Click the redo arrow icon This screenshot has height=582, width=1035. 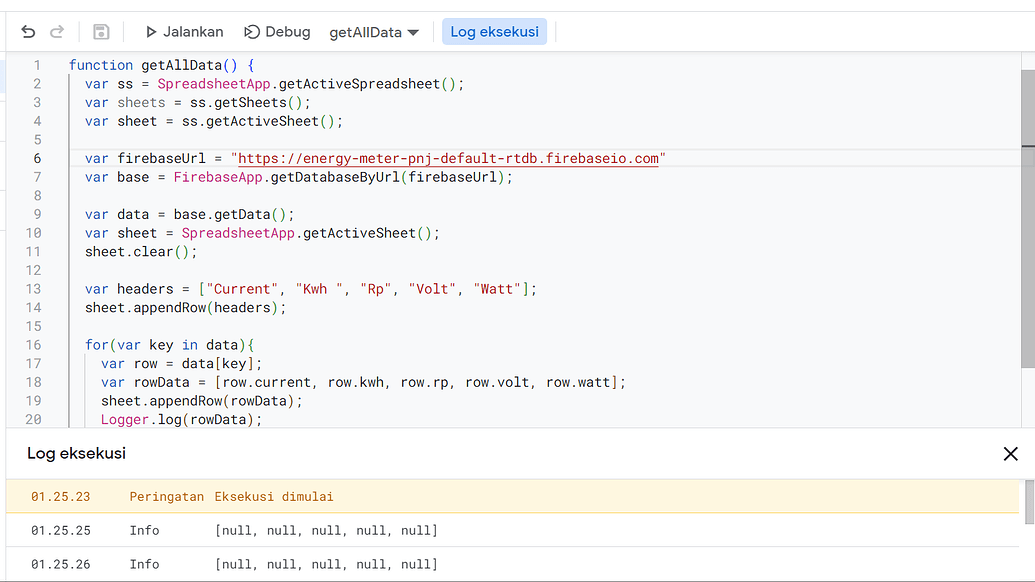[57, 32]
